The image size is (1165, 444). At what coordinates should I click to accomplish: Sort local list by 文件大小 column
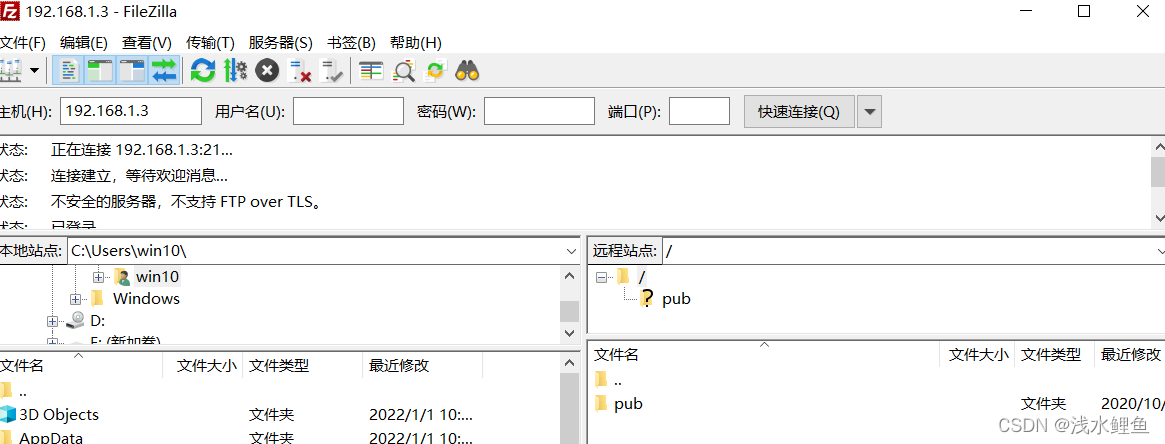point(203,365)
